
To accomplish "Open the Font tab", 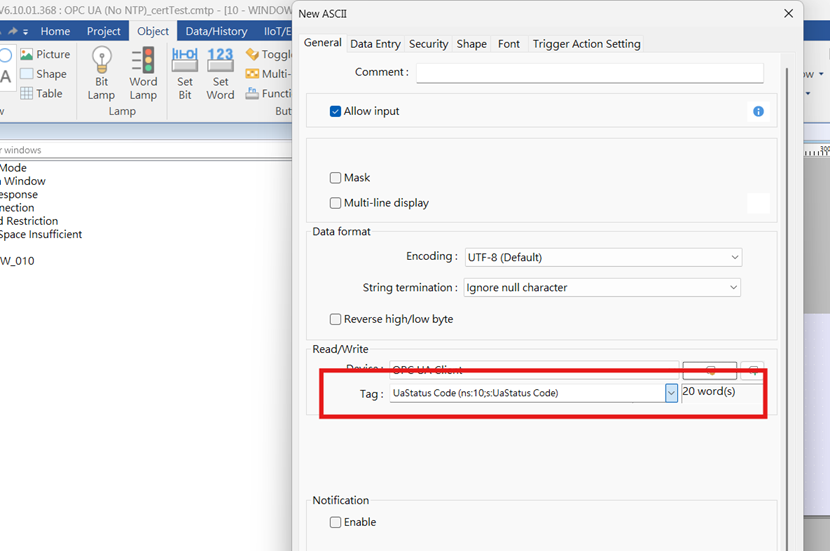I will (509, 44).
